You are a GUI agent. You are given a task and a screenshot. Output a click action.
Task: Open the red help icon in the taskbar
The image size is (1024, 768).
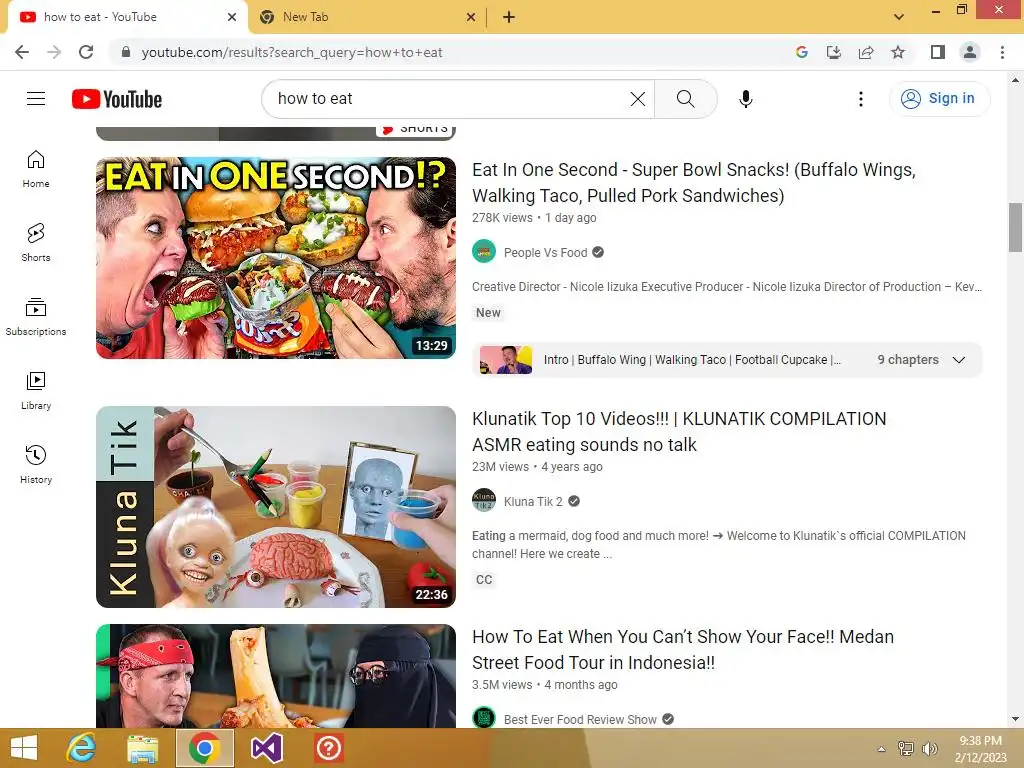point(328,748)
